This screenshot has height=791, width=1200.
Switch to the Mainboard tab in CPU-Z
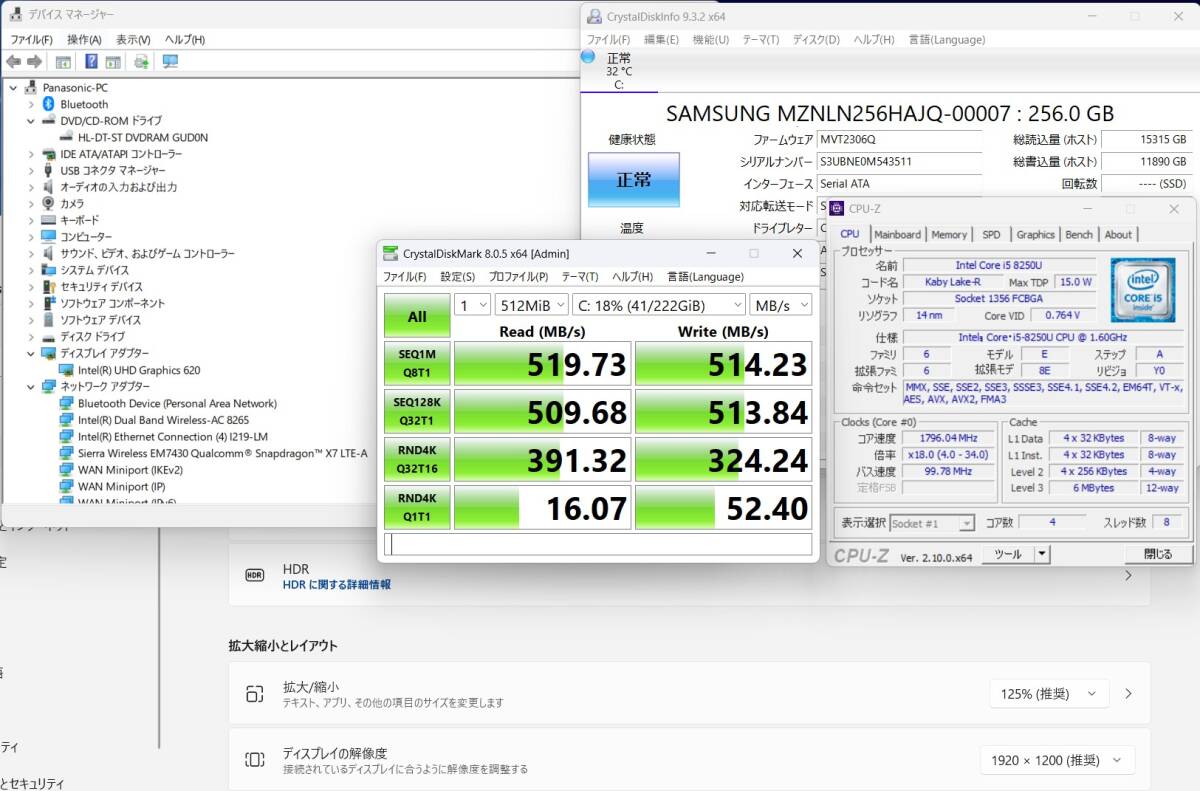point(897,234)
